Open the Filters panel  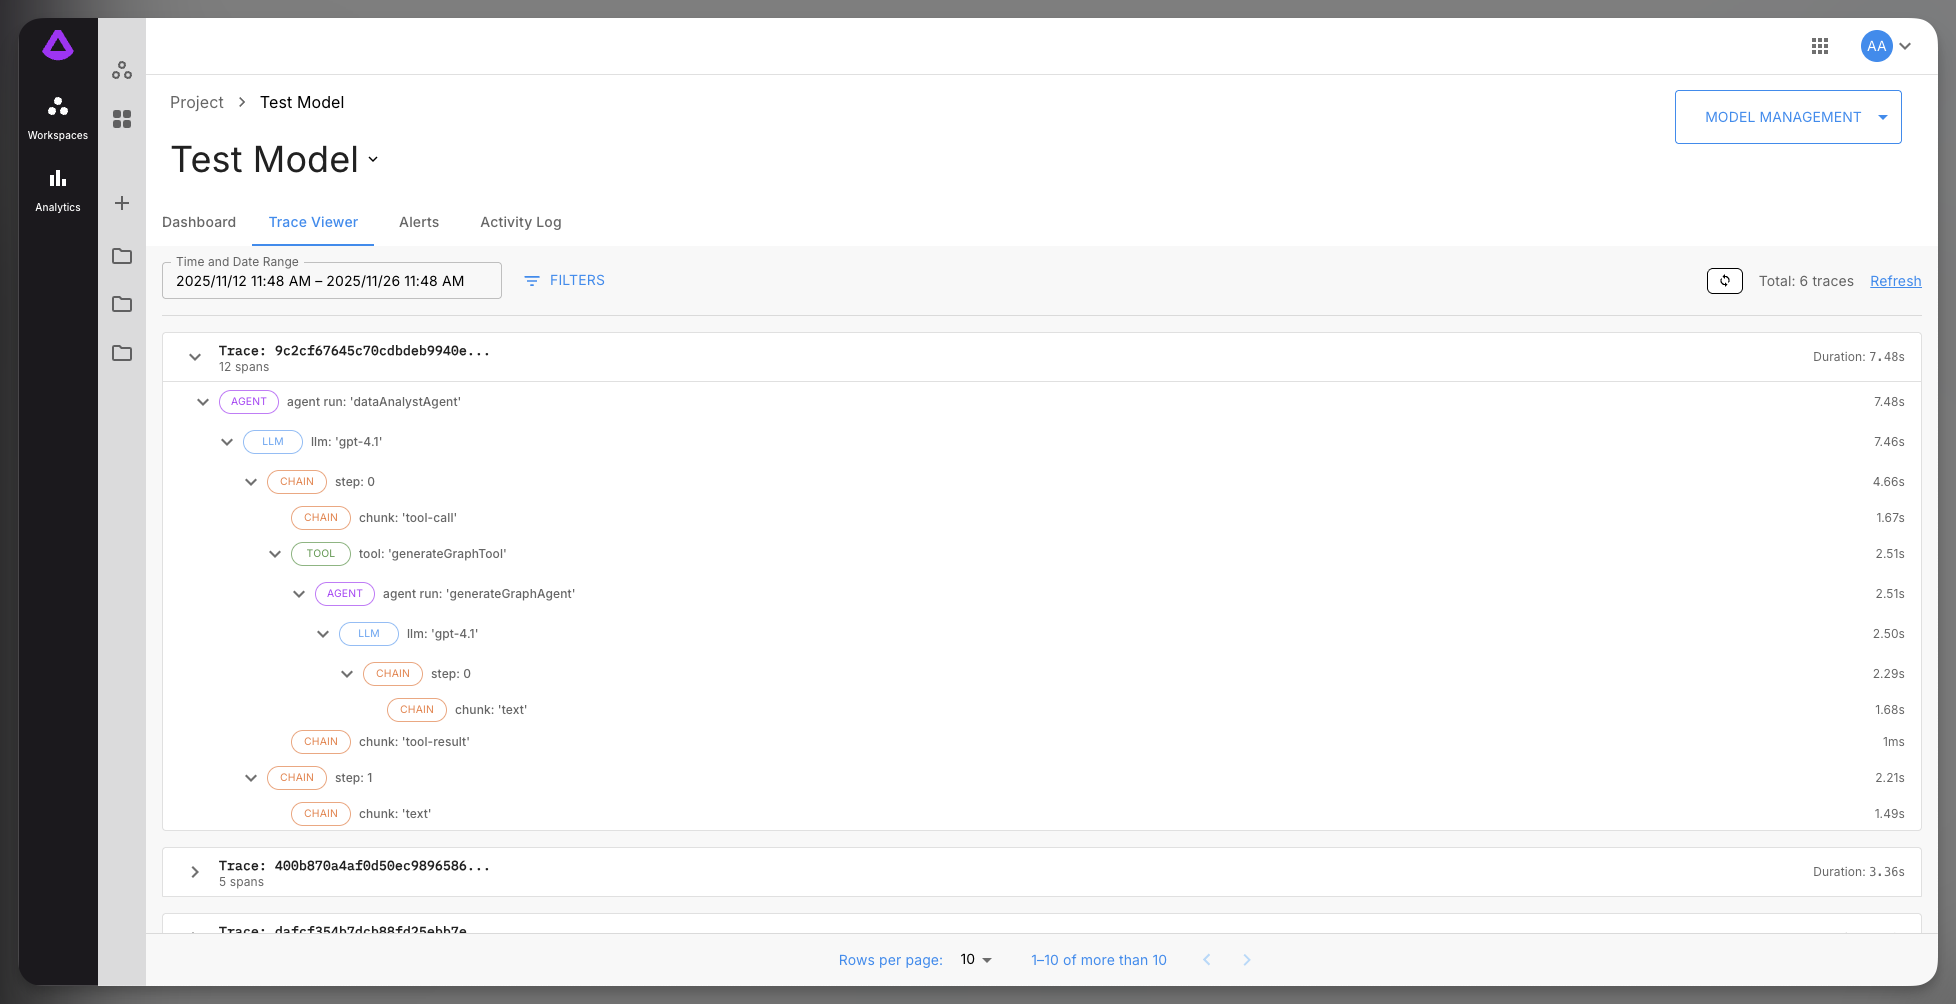(565, 280)
